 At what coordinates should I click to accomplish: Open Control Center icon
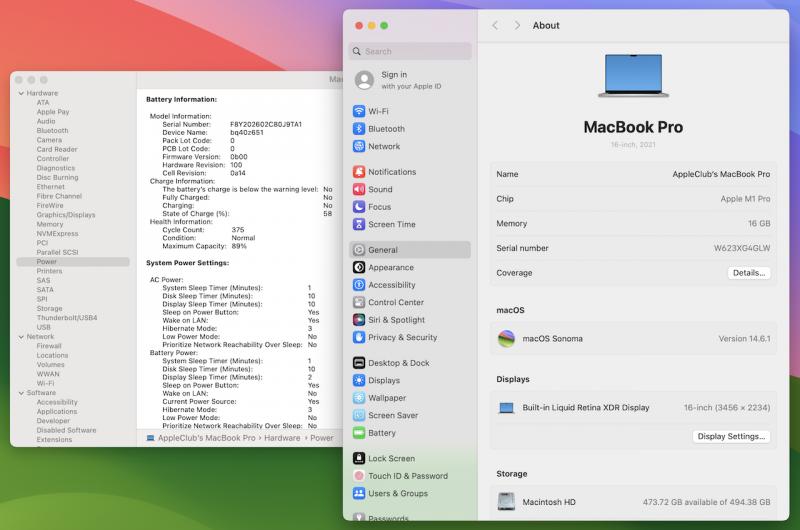point(359,302)
